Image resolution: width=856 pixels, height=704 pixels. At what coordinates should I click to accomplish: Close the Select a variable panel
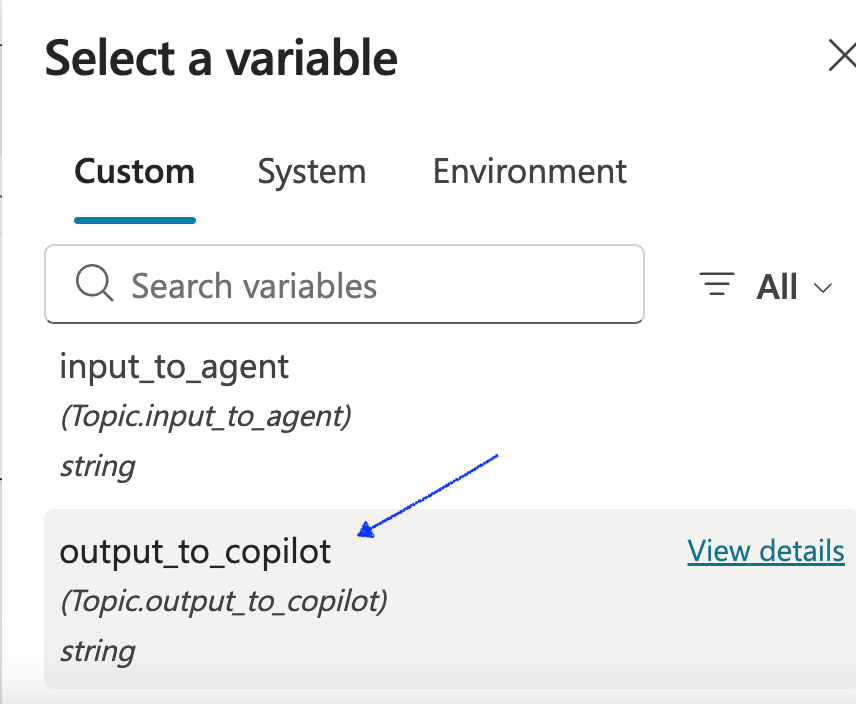click(x=842, y=57)
